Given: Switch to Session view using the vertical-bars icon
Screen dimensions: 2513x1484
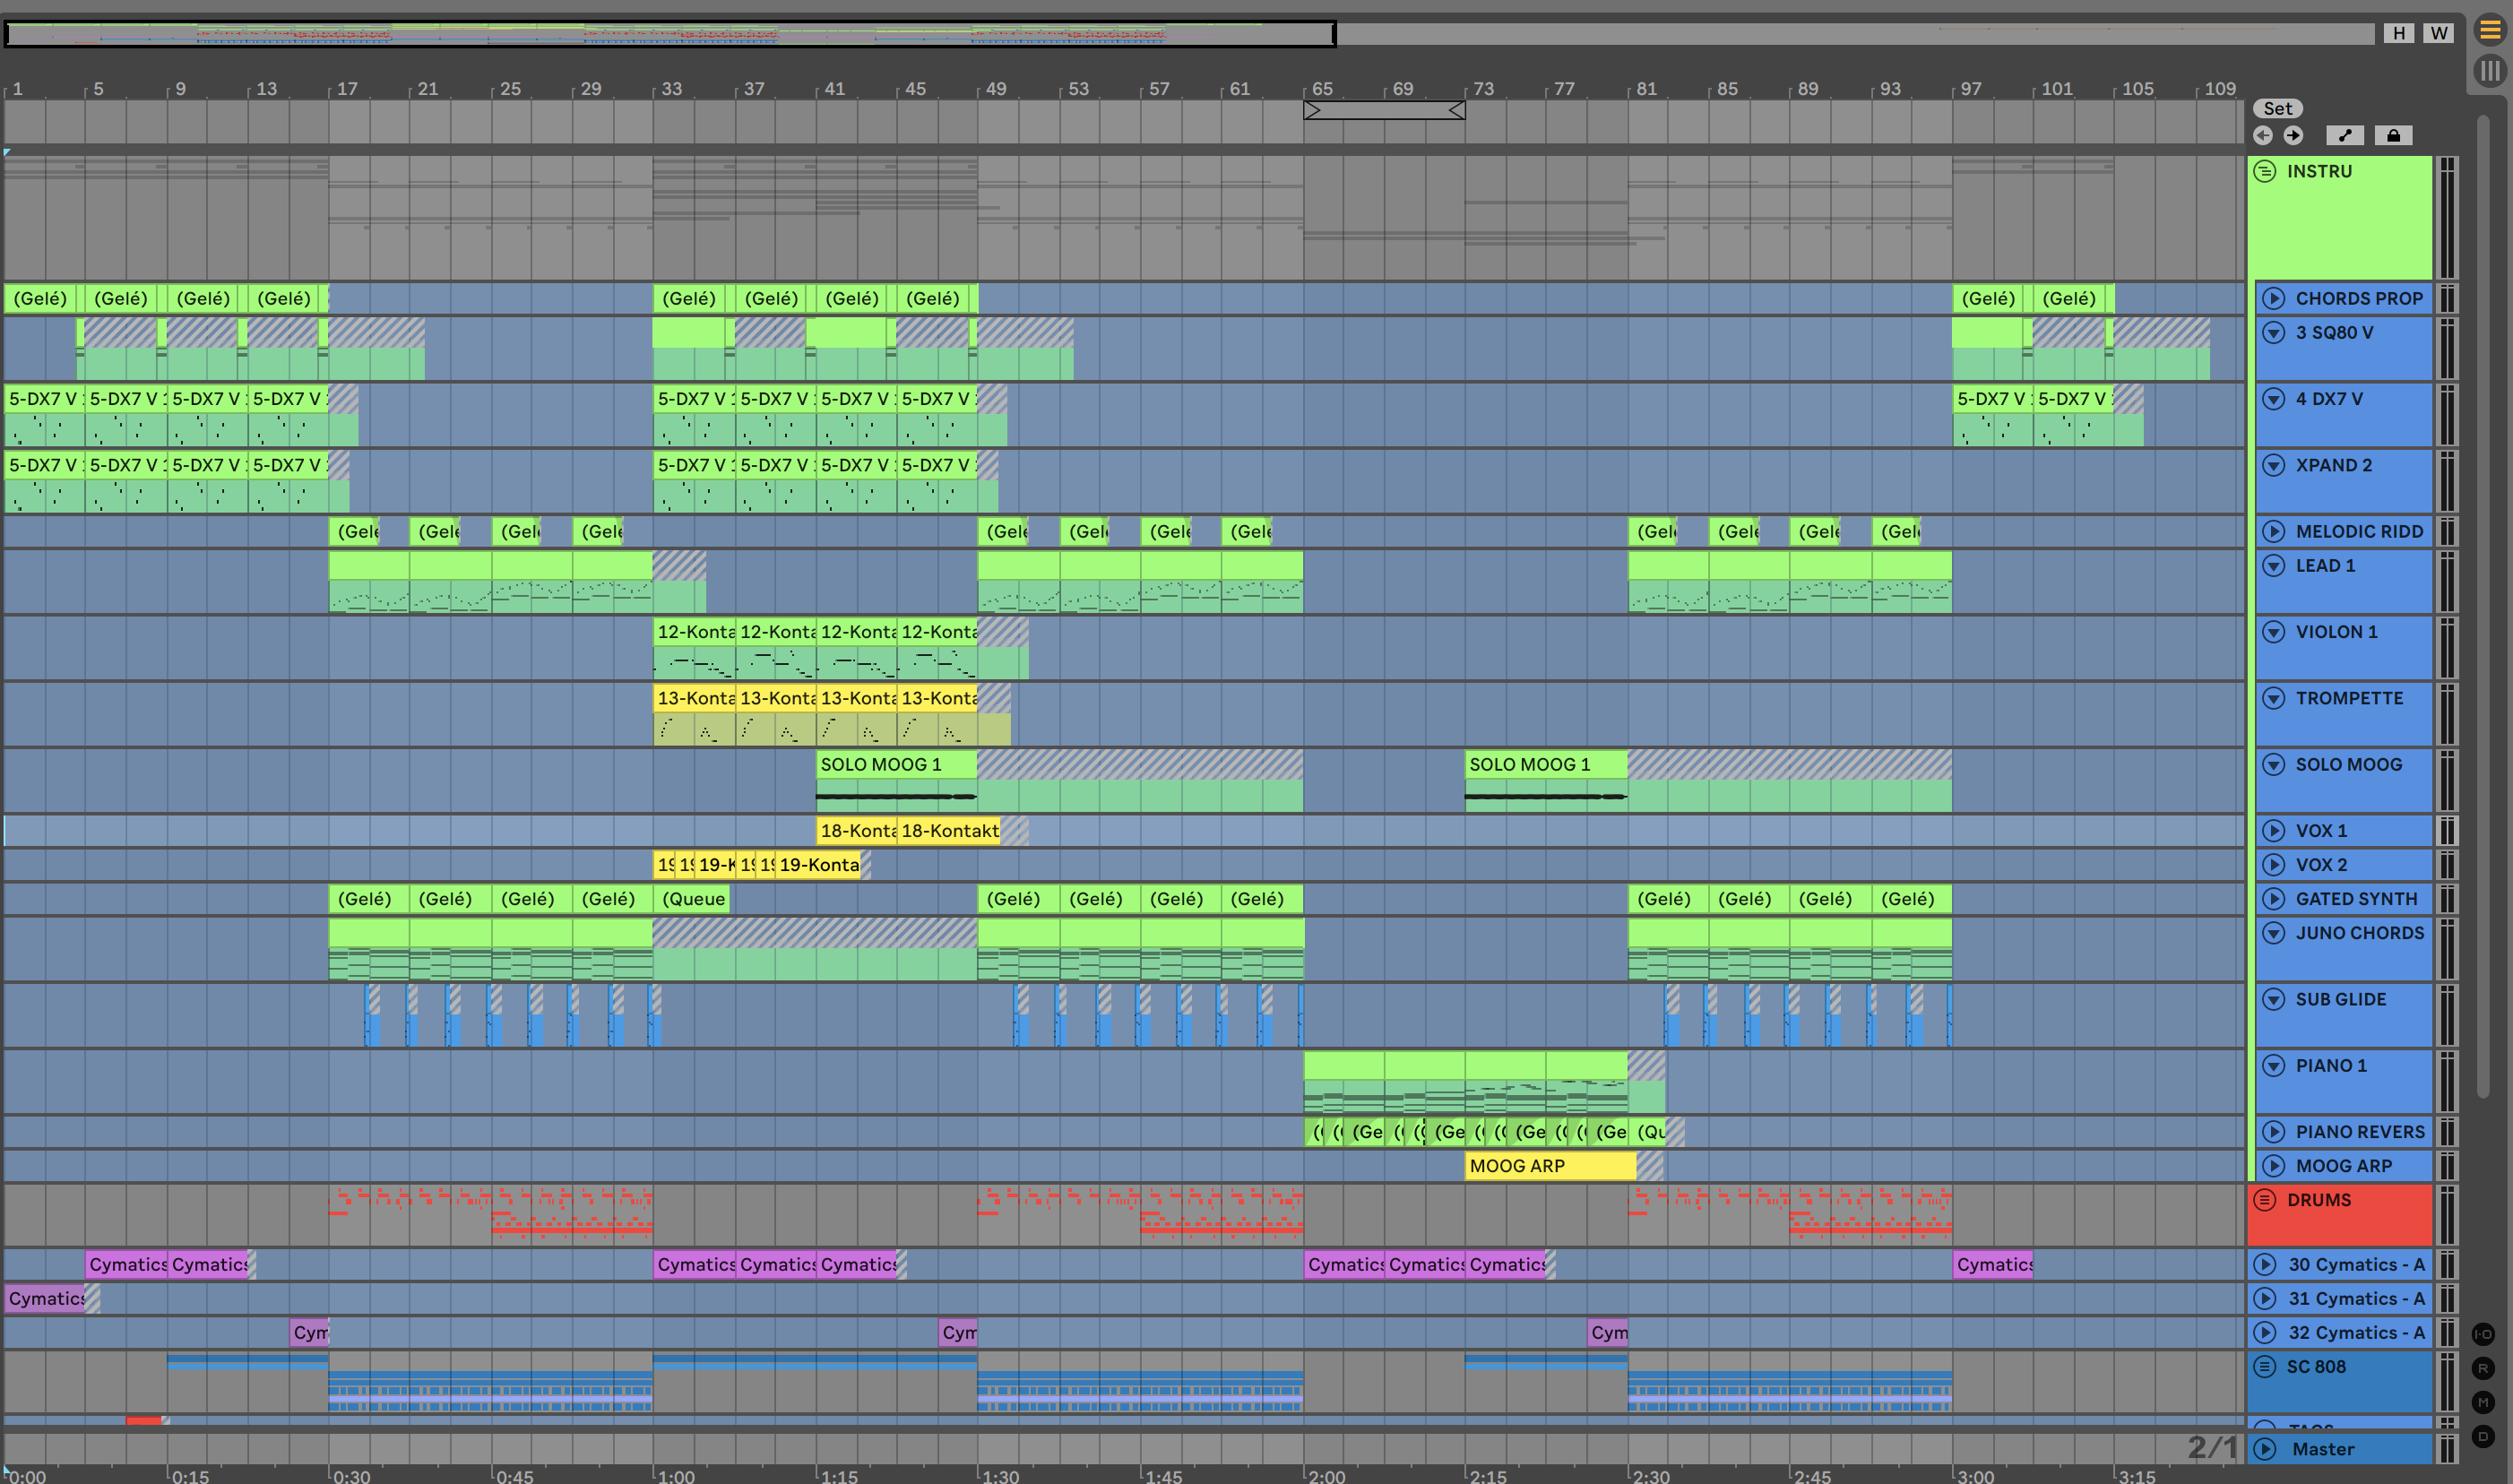Looking at the screenshot, I should tap(2490, 71).
